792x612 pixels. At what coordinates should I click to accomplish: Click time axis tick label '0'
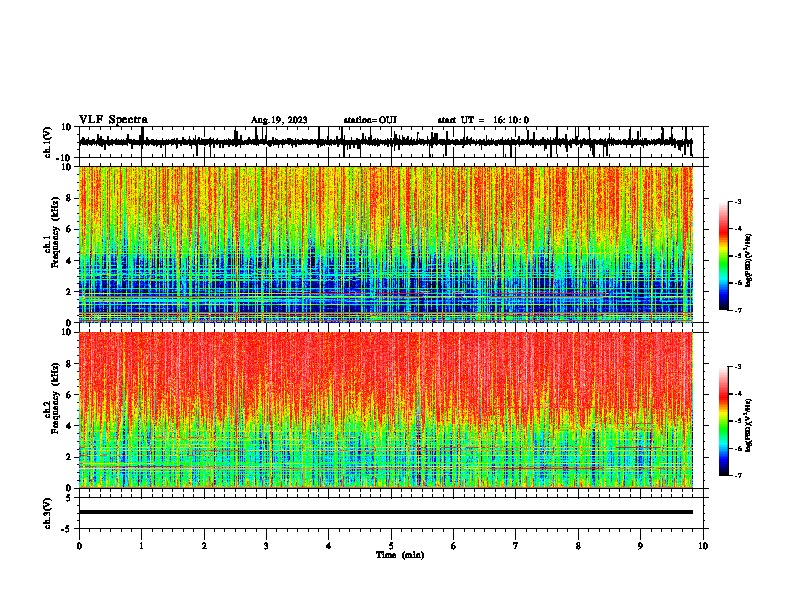[x=79, y=546]
